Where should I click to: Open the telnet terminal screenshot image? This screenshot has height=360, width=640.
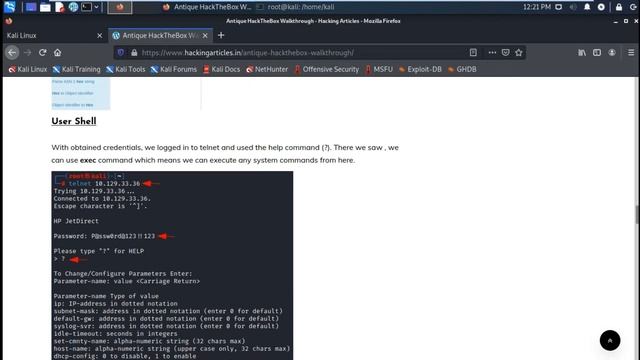(172, 266)
